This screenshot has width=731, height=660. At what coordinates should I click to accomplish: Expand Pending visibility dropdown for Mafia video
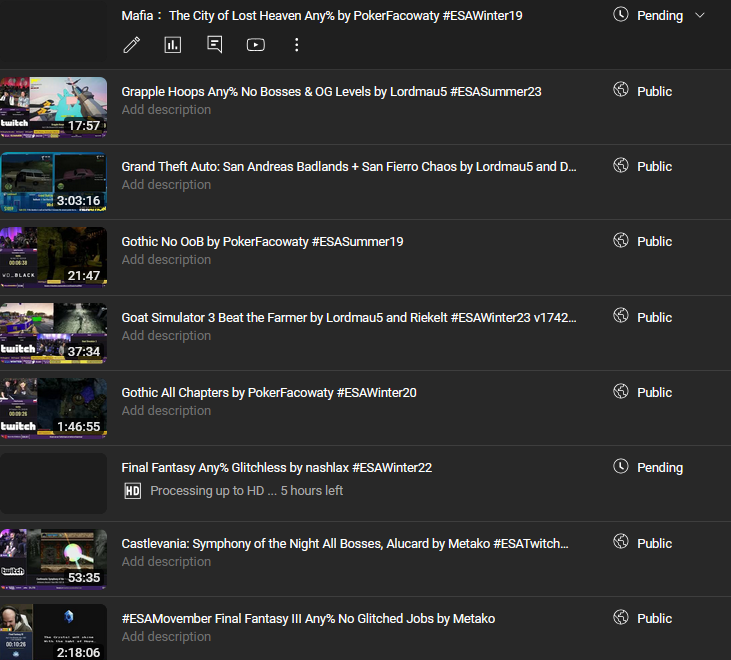(x=699, y=15)
